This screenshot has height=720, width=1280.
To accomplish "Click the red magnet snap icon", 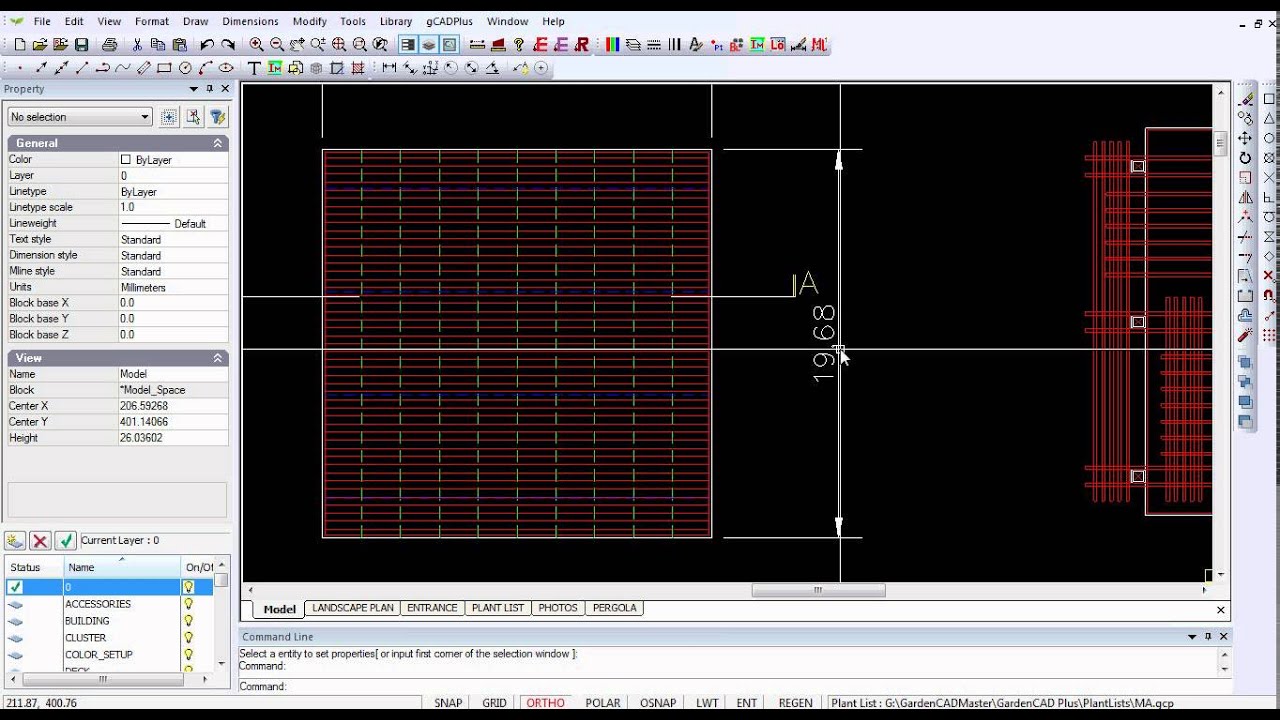I will (1269, 295).
